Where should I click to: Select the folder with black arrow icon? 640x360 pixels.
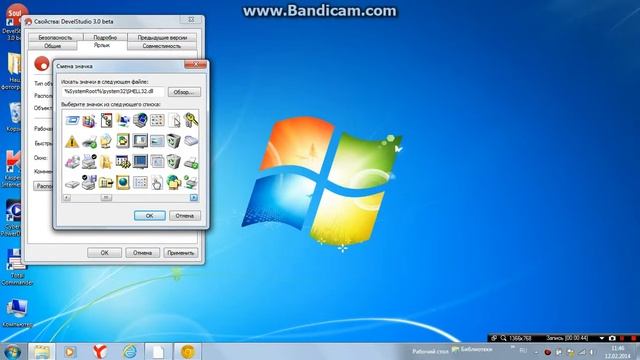106,182
